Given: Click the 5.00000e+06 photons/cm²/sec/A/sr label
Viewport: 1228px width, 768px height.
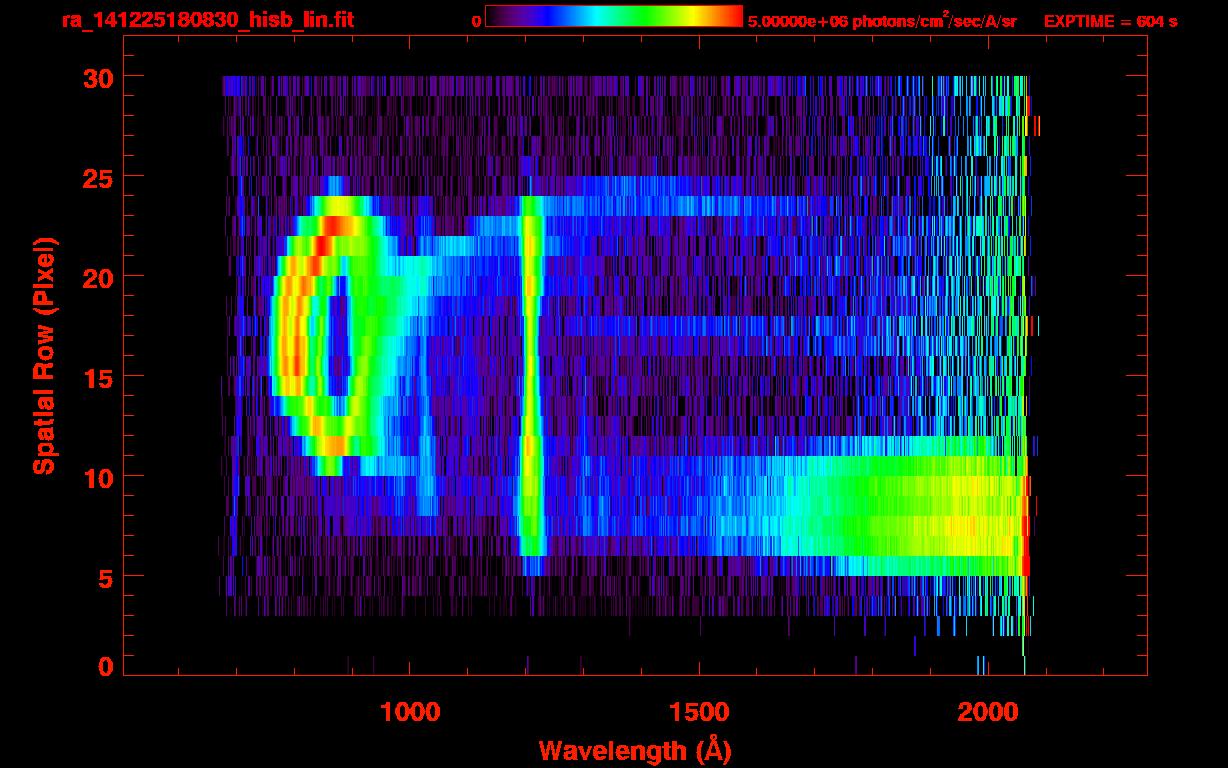Looking at the screenshot, I should click(x=882, y=20).
